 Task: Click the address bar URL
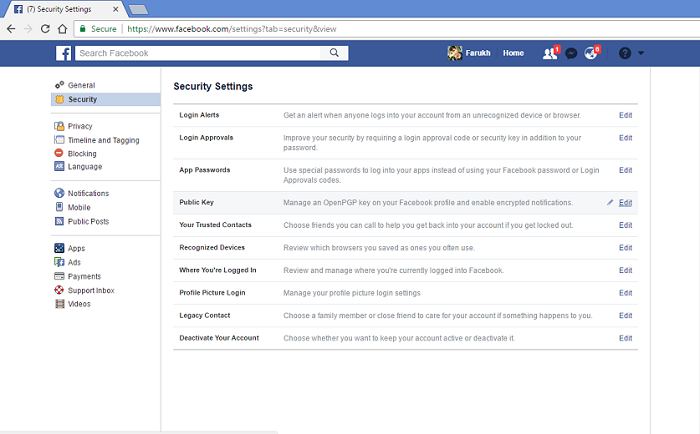[x=232, y=29]
